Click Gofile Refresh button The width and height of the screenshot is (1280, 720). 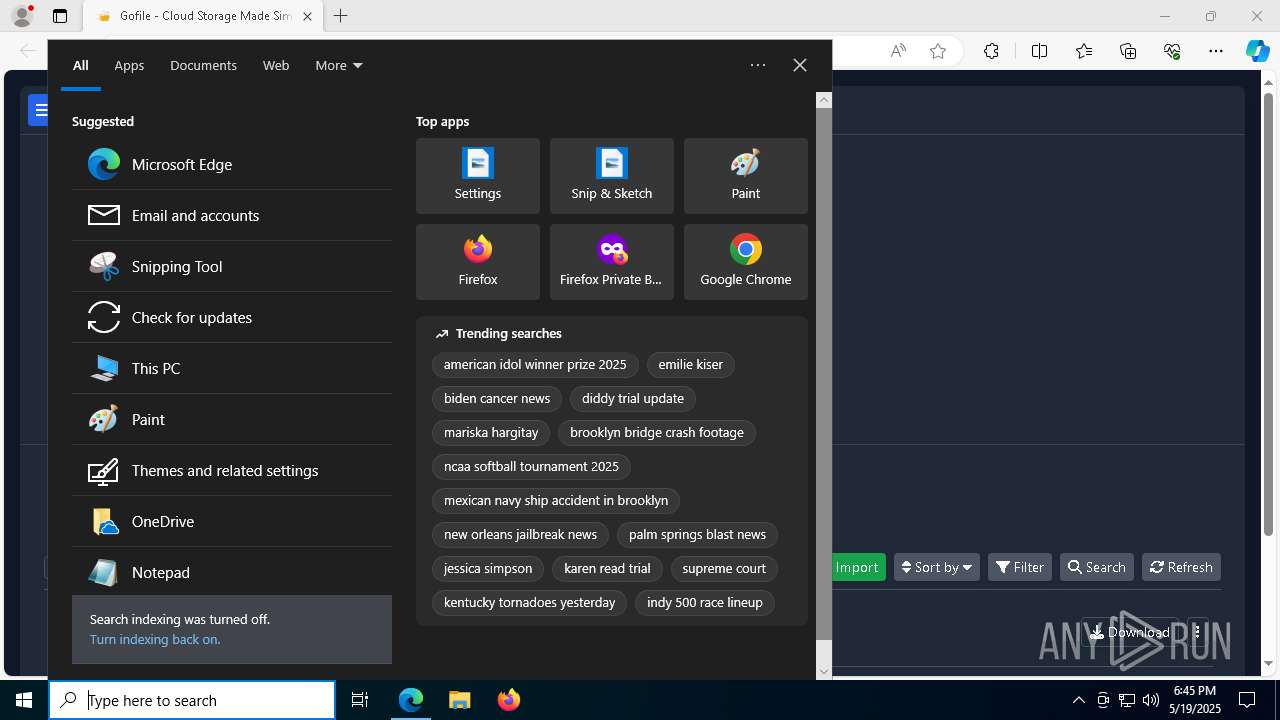(x=1181, y=567)
